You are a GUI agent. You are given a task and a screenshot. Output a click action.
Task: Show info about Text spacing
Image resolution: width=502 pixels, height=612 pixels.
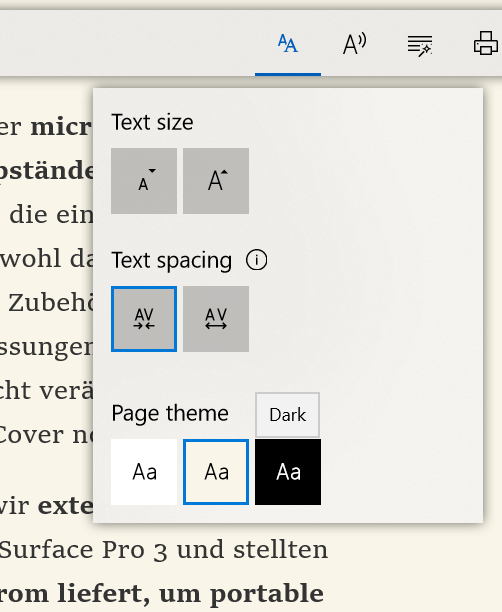pos(256,260)
